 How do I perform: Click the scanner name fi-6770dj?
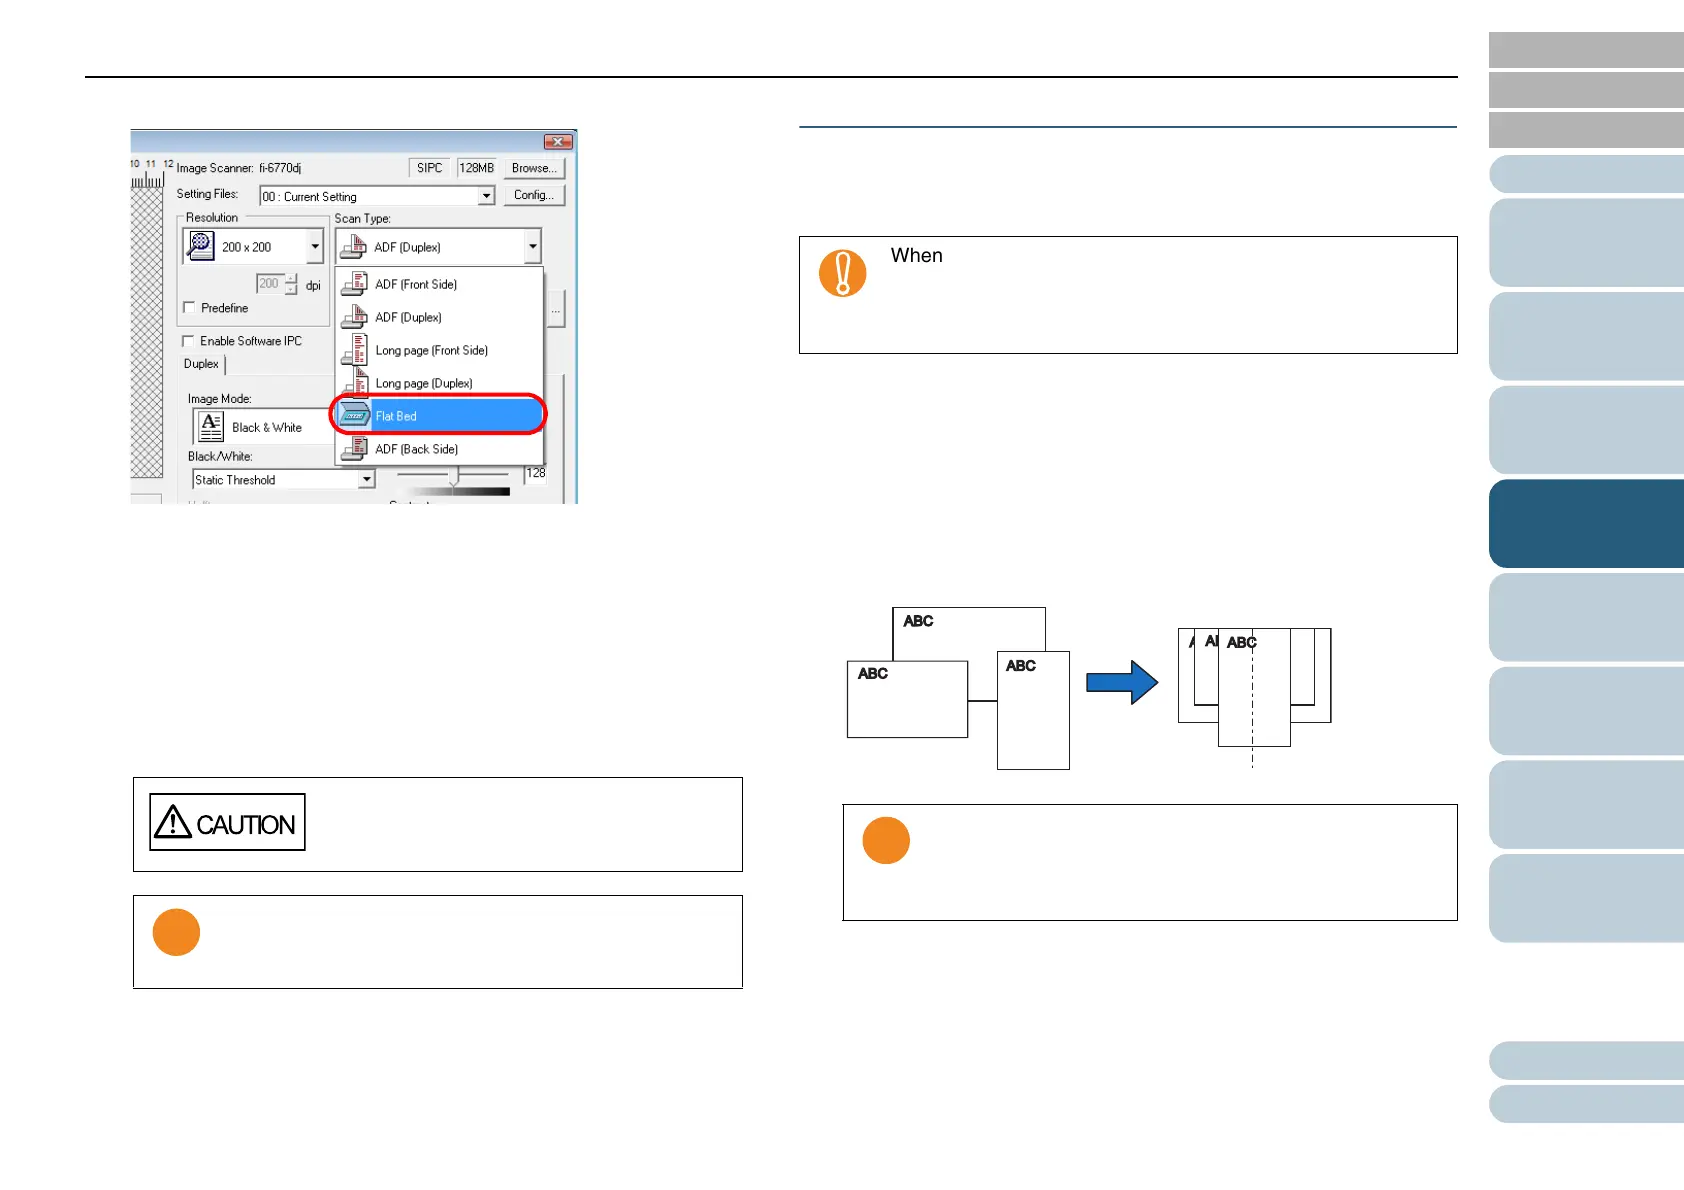pos(280,168)
